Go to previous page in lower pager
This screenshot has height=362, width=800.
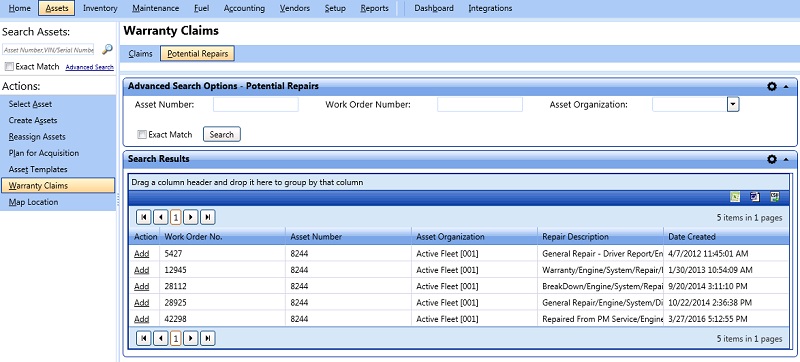click(x=161, y=339)
